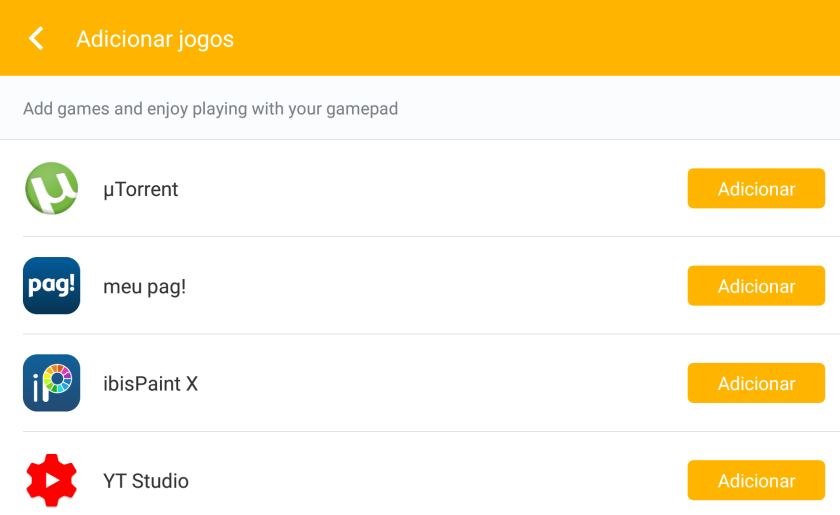The image size is (840, 515).
Task: Click blank space in the ibisPaint X row
Action: pyautogui.click(x=430, y=383)
